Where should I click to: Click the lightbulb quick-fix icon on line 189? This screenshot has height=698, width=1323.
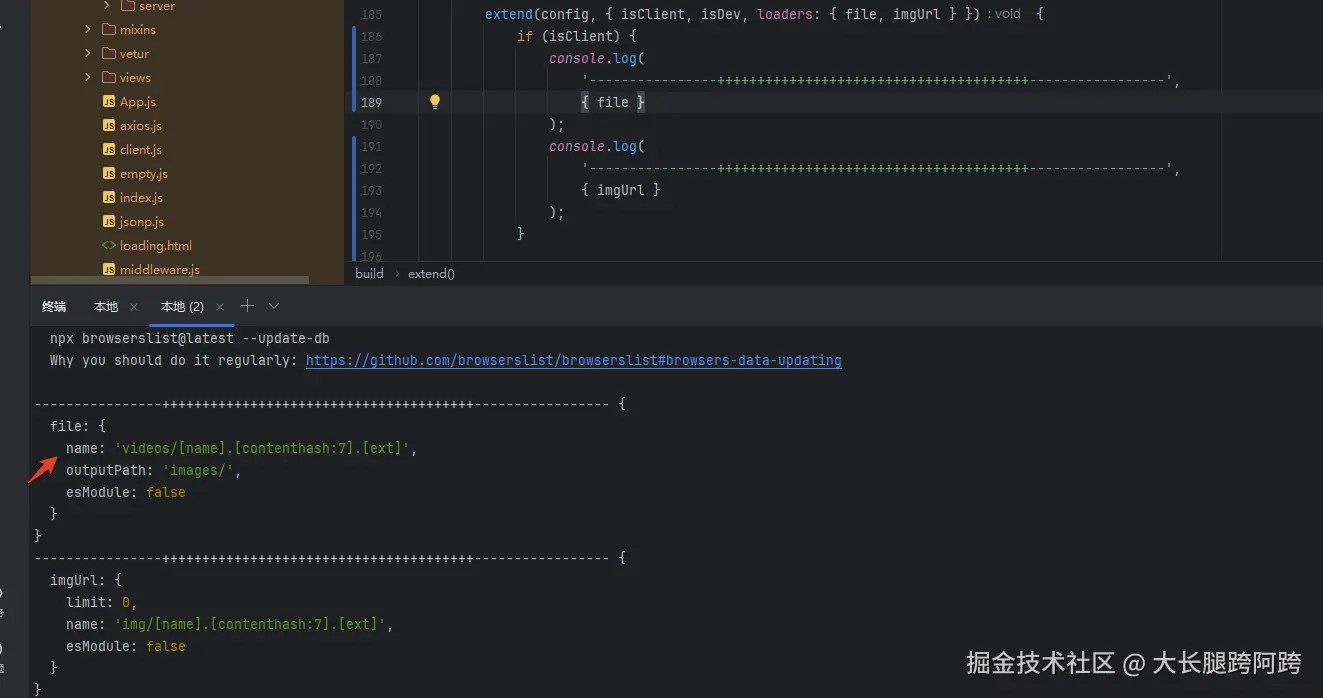click(x=435, y=102)
